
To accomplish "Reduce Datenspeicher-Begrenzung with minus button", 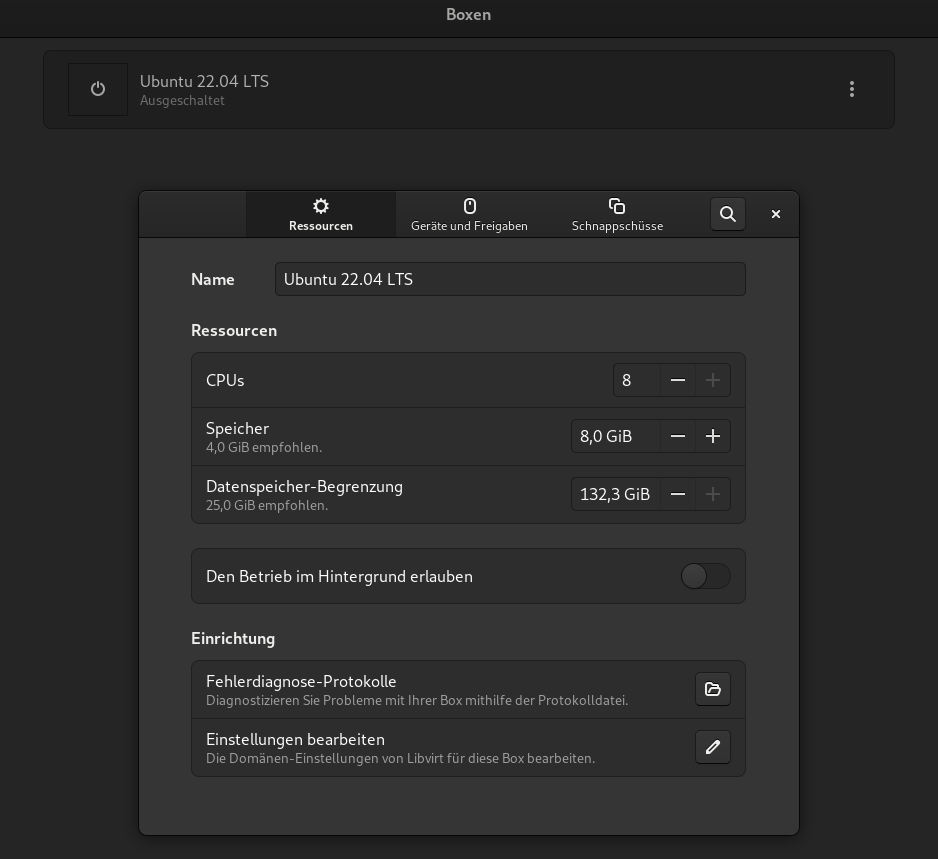I will [x=678, y=494].
